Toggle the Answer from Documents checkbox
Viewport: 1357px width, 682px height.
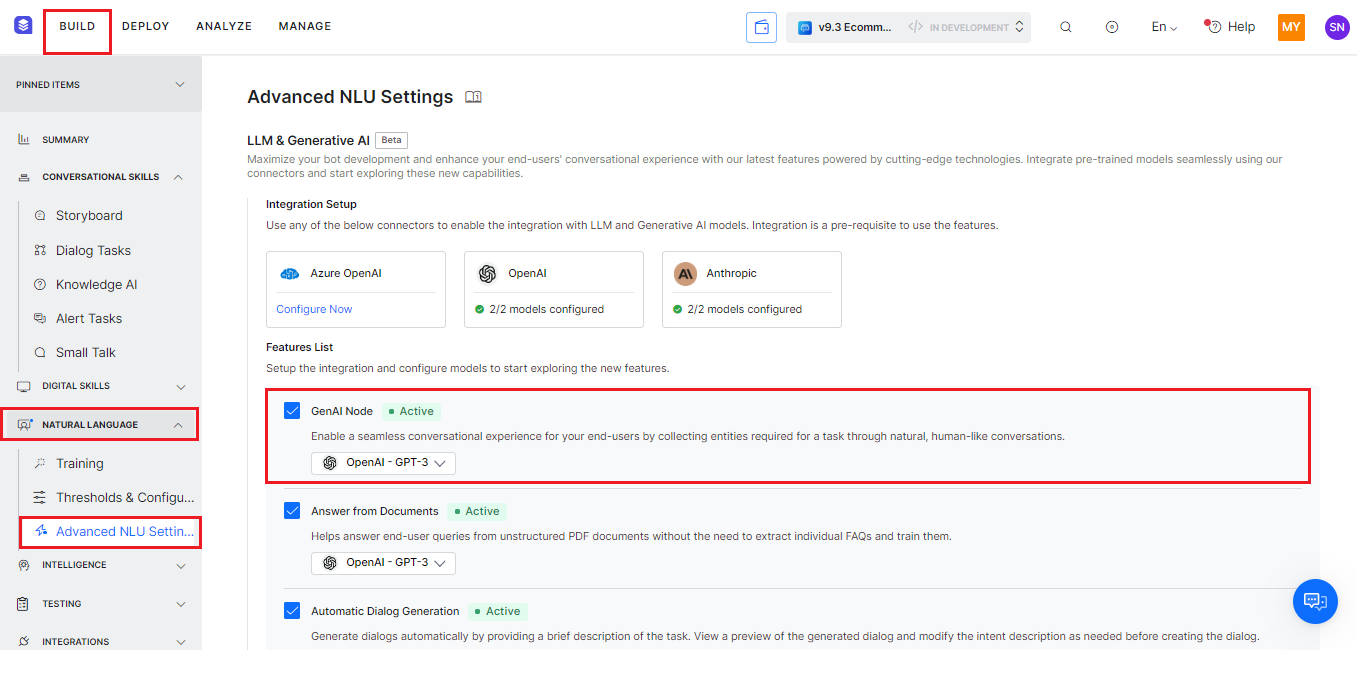(292, 510)
